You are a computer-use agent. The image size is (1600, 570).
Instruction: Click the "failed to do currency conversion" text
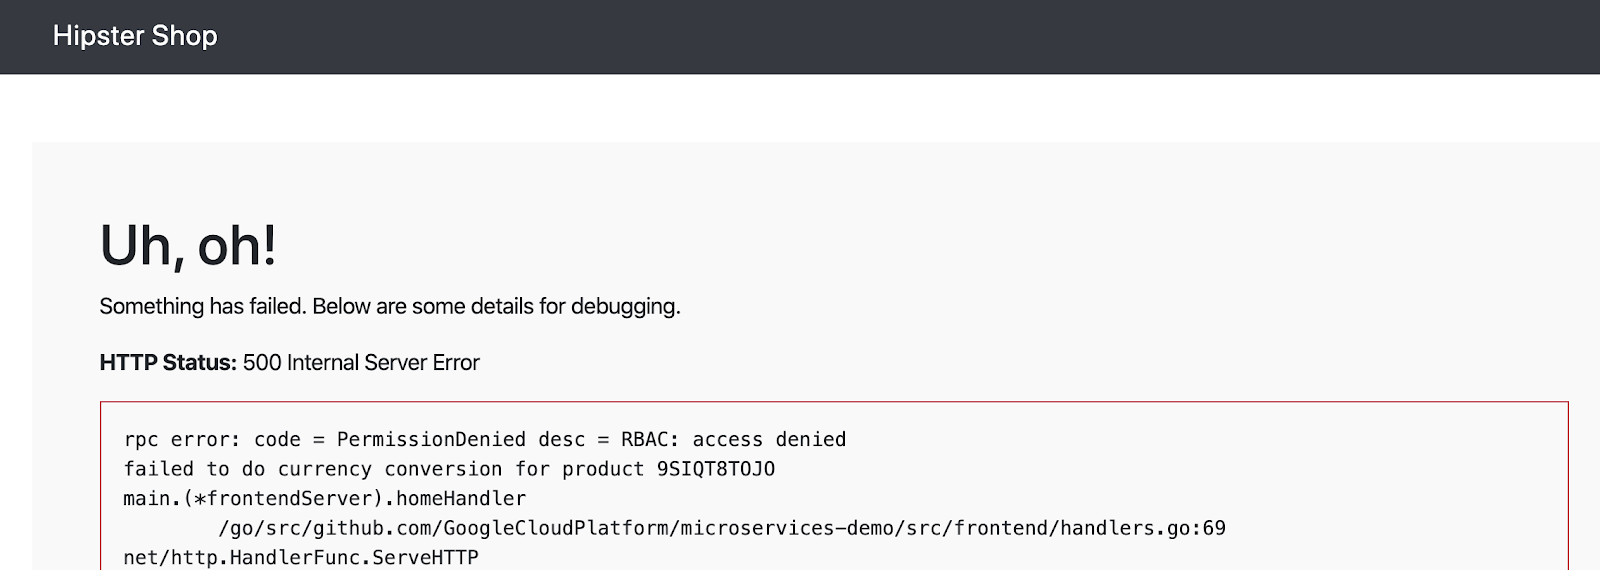pyautogui.click(x=313, y=469)
